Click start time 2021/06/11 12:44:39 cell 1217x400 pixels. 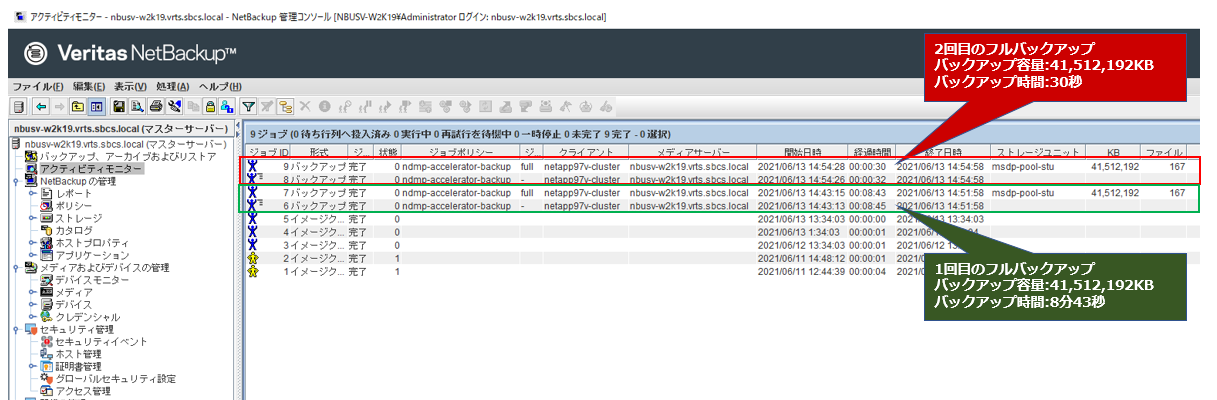[x=802, y=271]
